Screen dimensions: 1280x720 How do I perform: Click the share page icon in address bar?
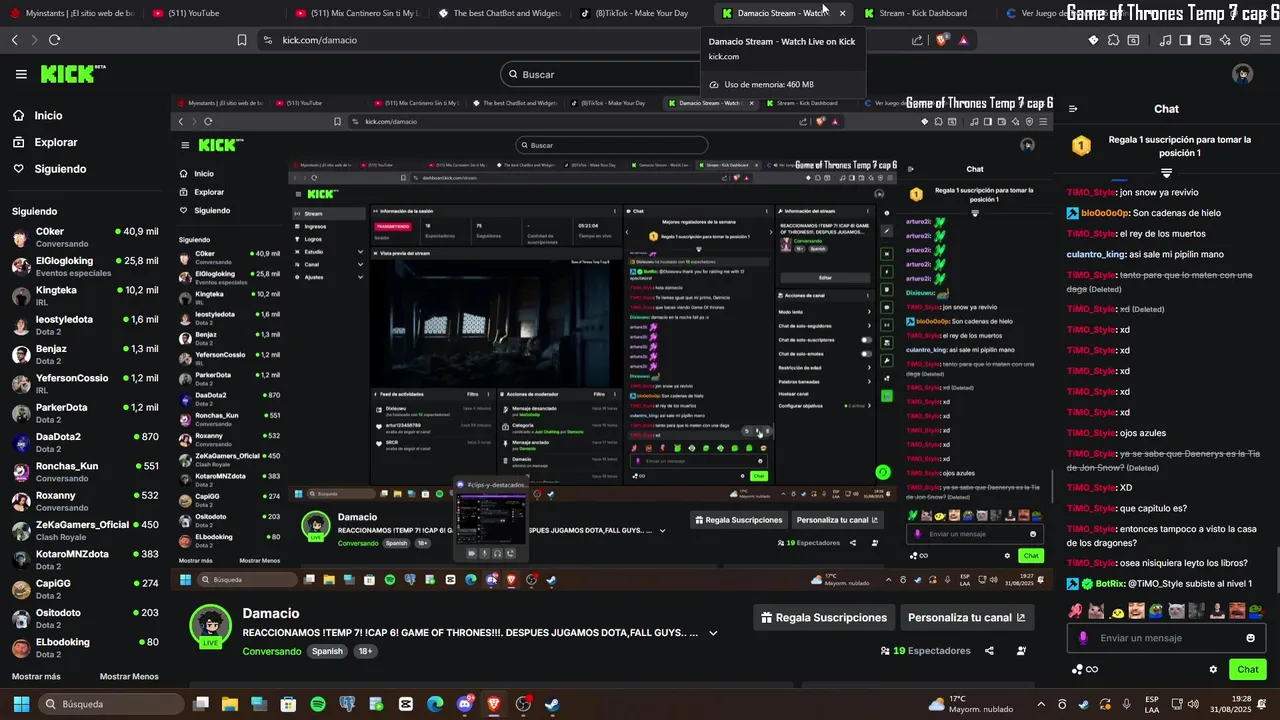[x=917, y=40]
